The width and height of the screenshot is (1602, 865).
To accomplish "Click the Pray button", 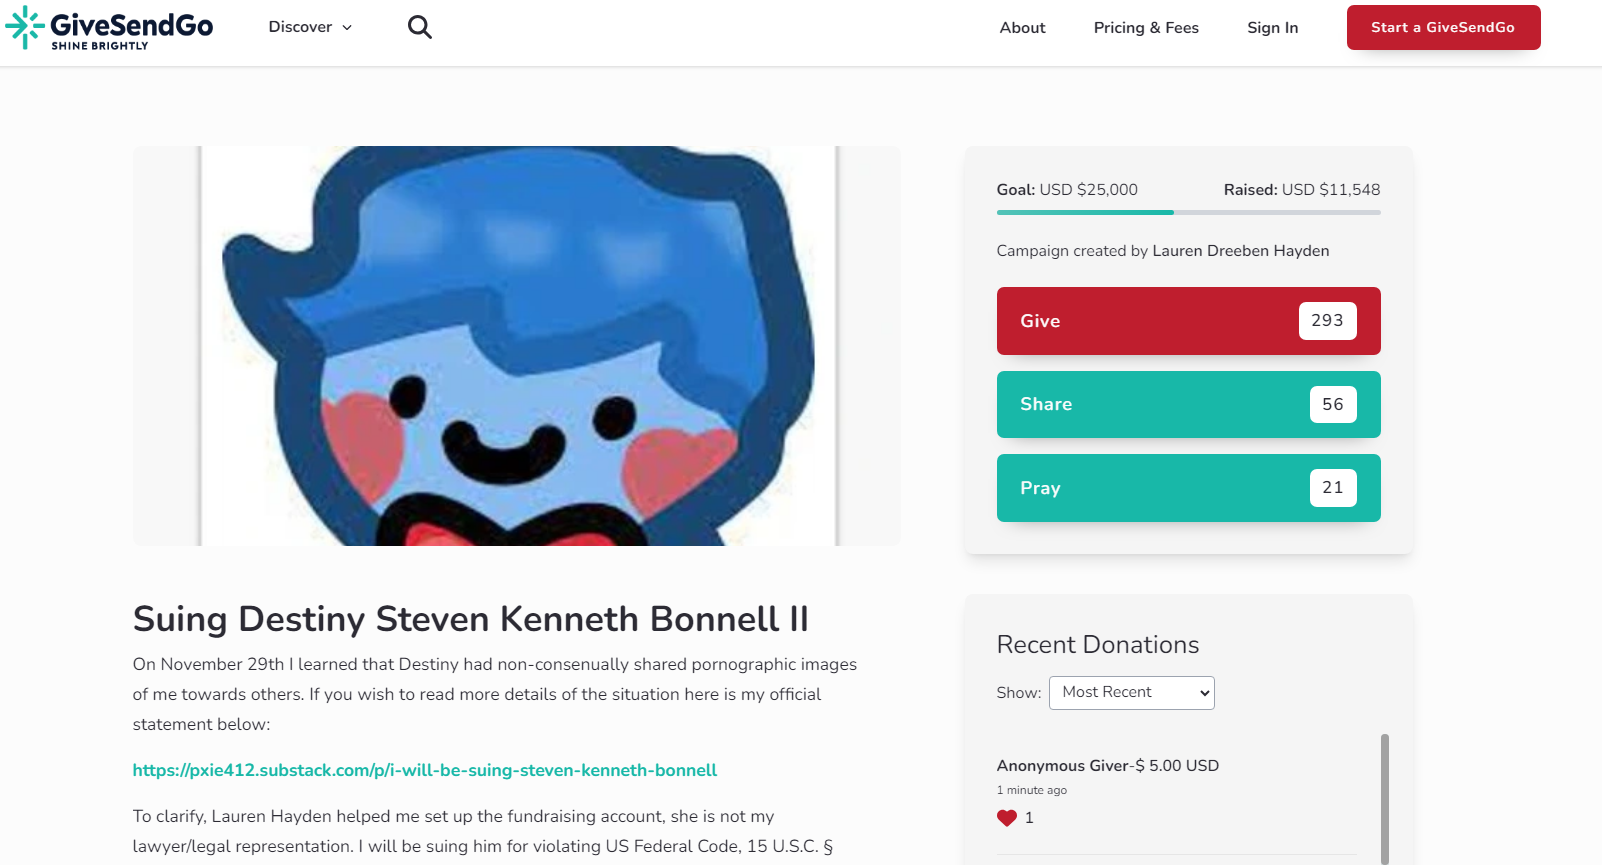I will [1188, 488].
